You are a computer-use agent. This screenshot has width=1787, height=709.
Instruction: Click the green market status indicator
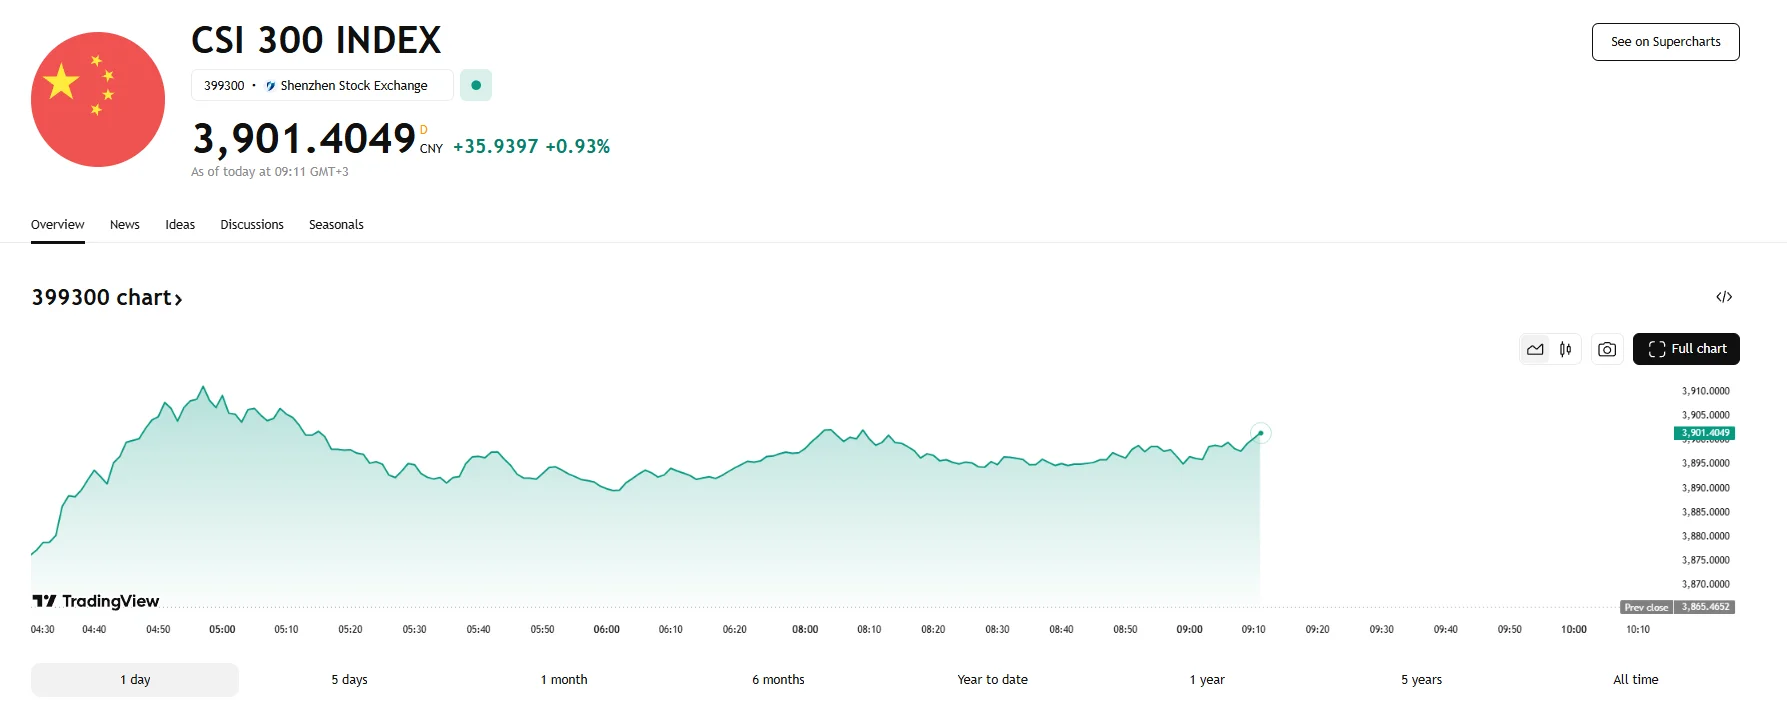point(476,85)
